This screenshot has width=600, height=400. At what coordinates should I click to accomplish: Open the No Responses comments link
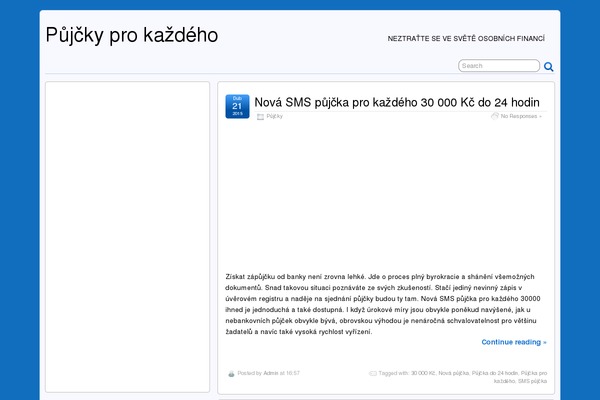[521, 116]
